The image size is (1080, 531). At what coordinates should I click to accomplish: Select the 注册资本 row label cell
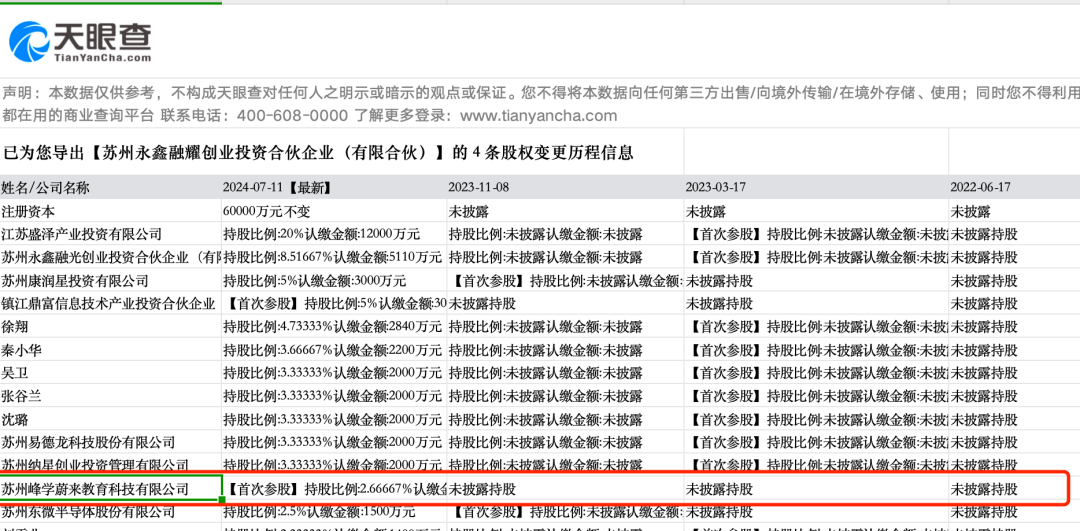[111, 211]
